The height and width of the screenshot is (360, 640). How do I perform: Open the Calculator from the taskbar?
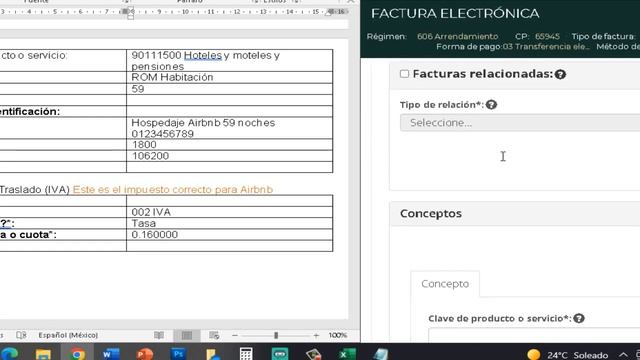coord(246,353)
